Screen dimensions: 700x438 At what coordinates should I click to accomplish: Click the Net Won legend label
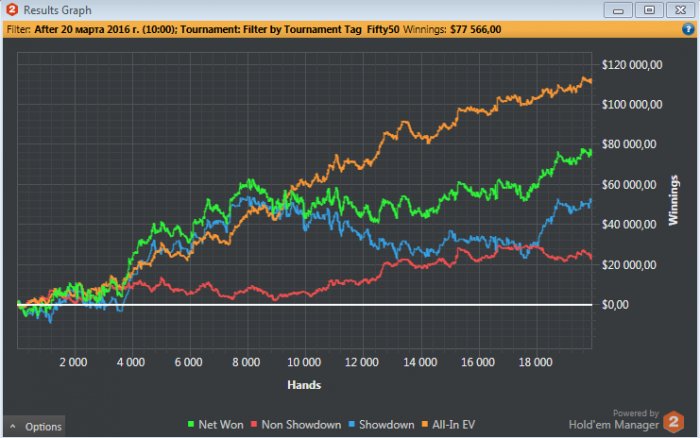(221, 425)
